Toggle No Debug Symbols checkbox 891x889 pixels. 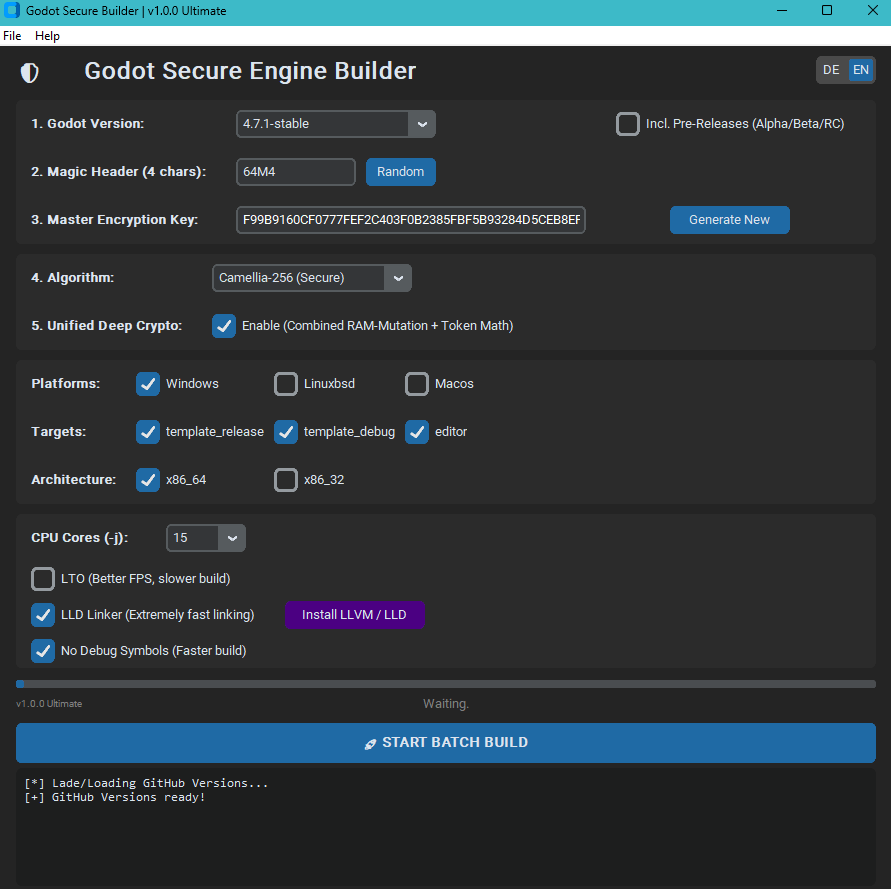43,651
